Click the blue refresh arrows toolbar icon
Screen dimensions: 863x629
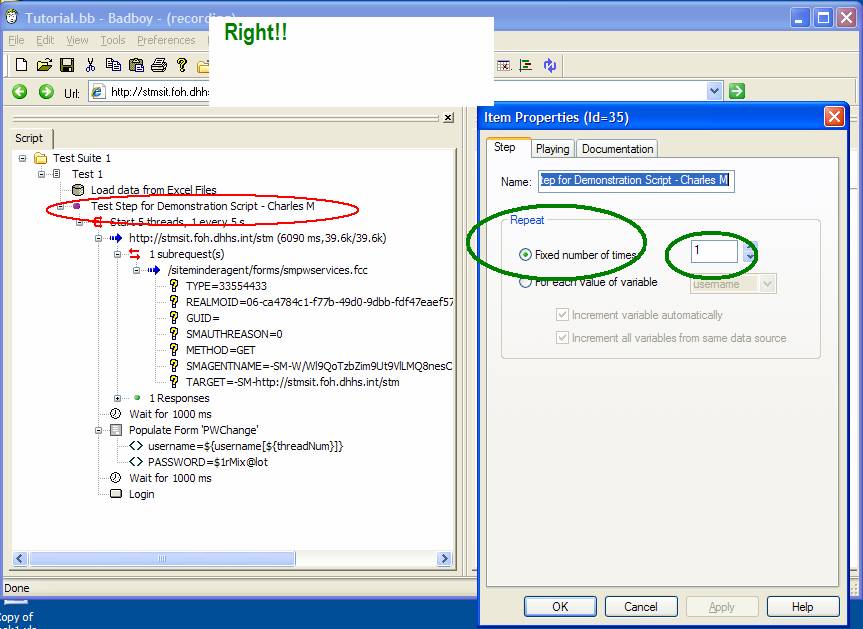550,66
